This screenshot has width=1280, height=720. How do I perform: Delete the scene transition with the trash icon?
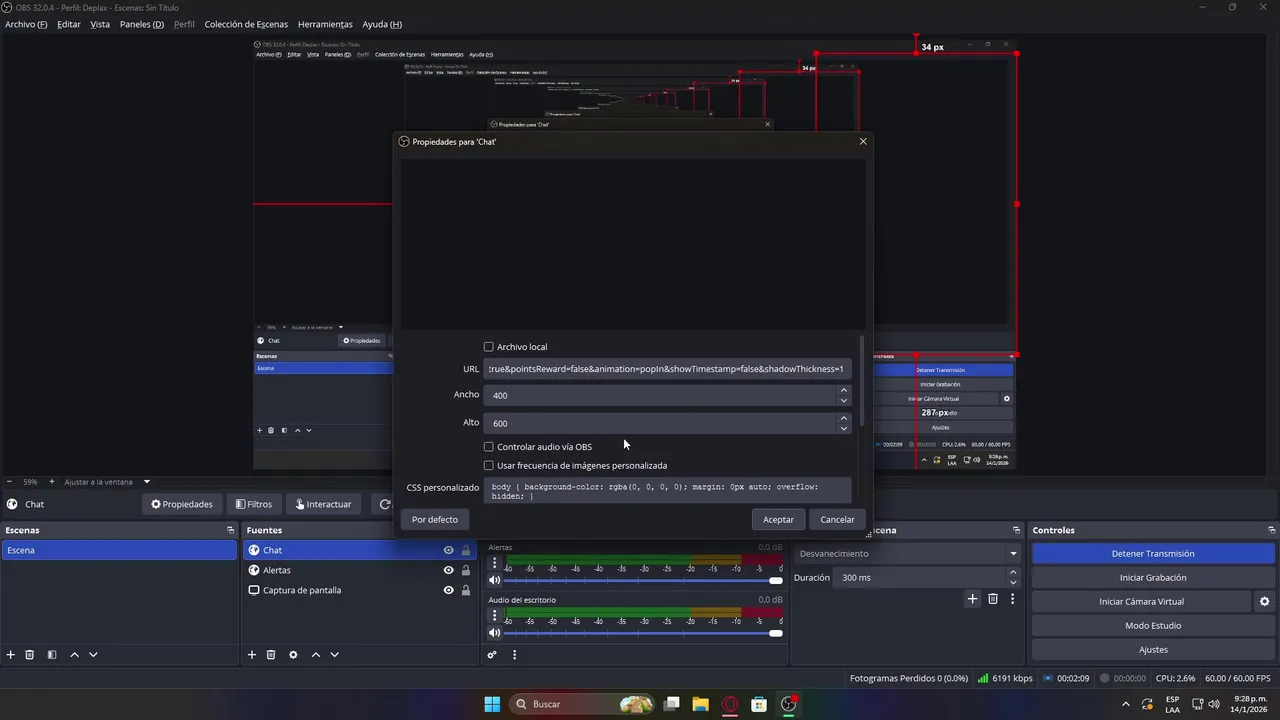pos(993,599)
